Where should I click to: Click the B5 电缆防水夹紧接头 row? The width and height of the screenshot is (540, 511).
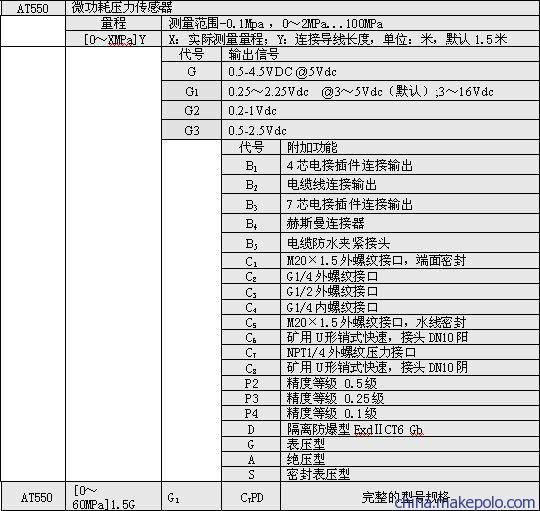pyautogui.click(x=380, y=243)
